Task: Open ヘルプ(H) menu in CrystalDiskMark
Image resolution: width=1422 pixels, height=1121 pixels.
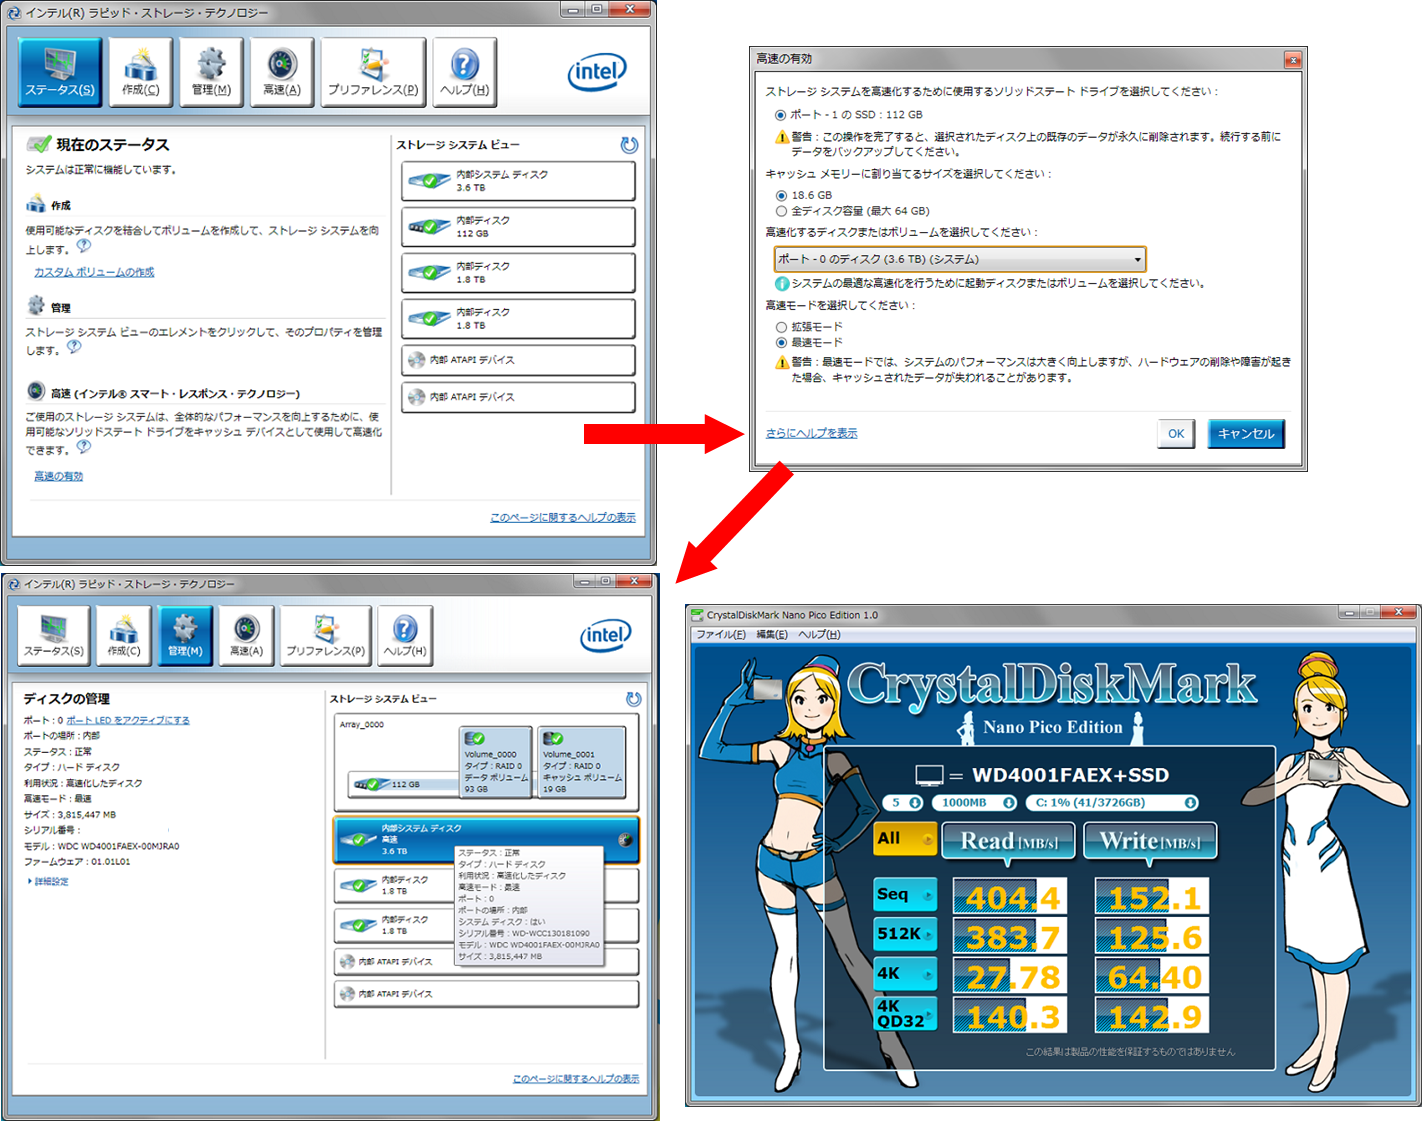Action: [819, 635]
